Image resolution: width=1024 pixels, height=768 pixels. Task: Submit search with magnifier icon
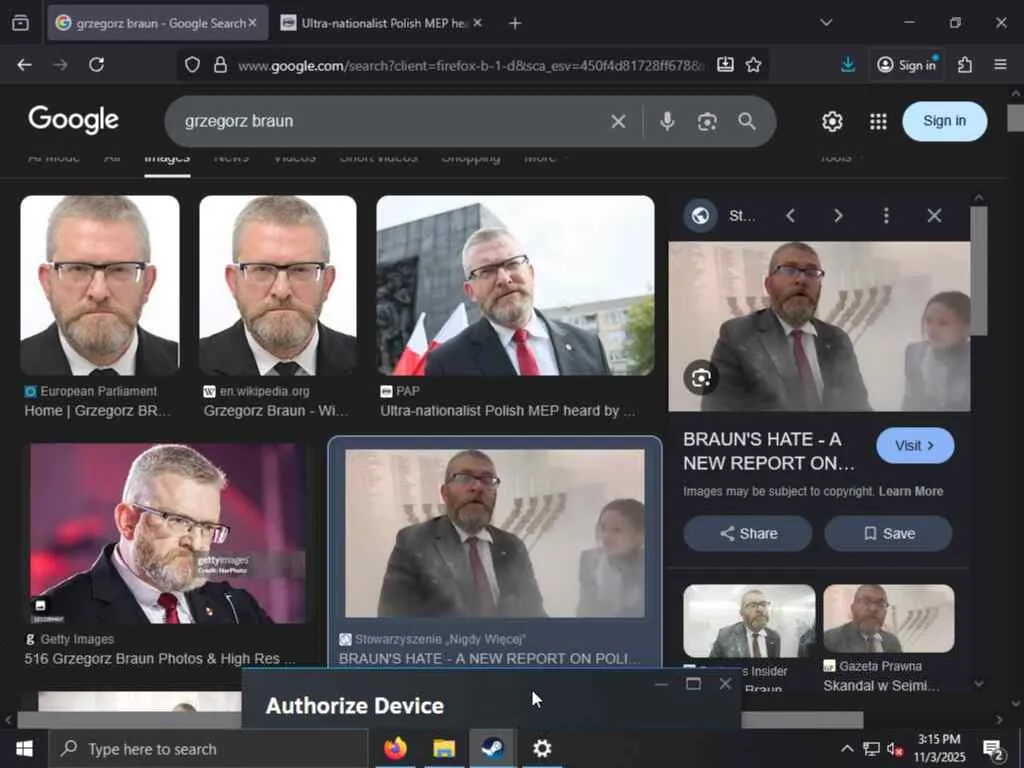(747, 121)
